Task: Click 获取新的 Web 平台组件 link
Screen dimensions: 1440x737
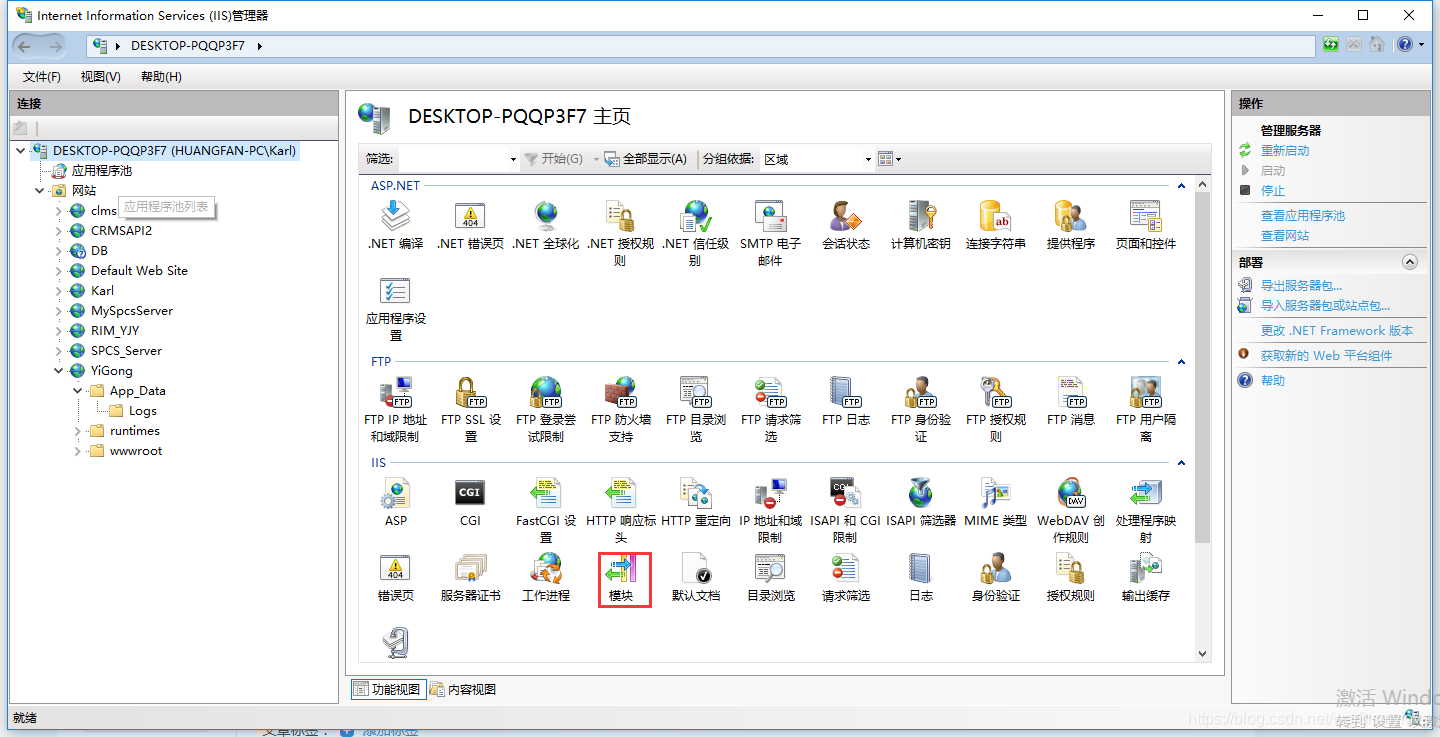Action: 1326,356
